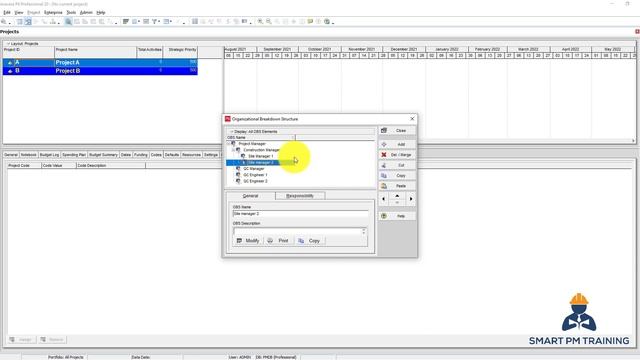Image resolution: width=640 pixels, height=360 pixels.
Task: Click the Zoom Out toolbar icon
Action: [x=269, y=21]
